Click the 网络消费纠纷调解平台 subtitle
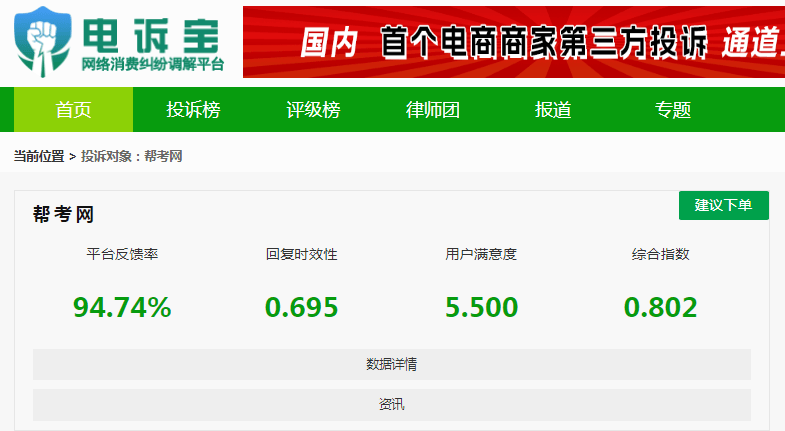 pyautogui.click(x=153, y=64)
